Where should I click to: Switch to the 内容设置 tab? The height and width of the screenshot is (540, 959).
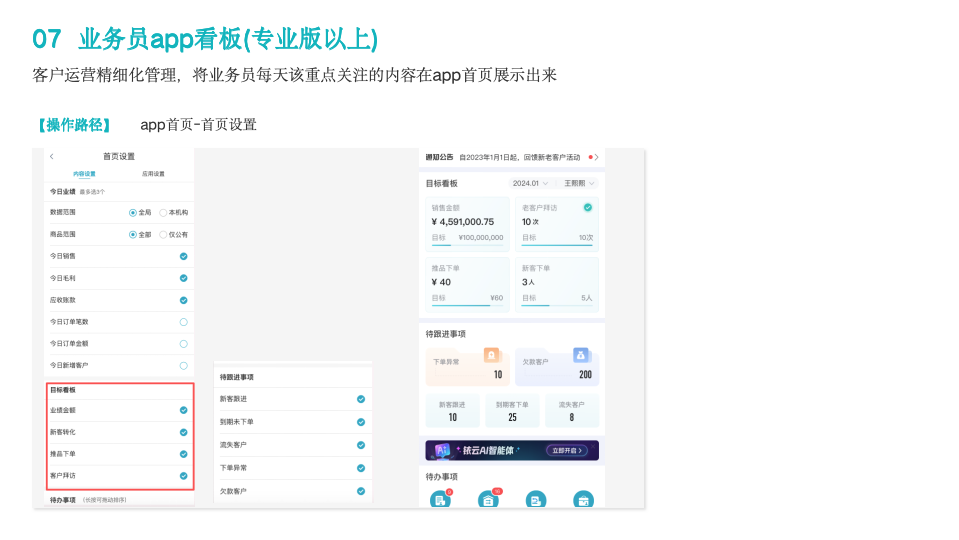(84, 174)
